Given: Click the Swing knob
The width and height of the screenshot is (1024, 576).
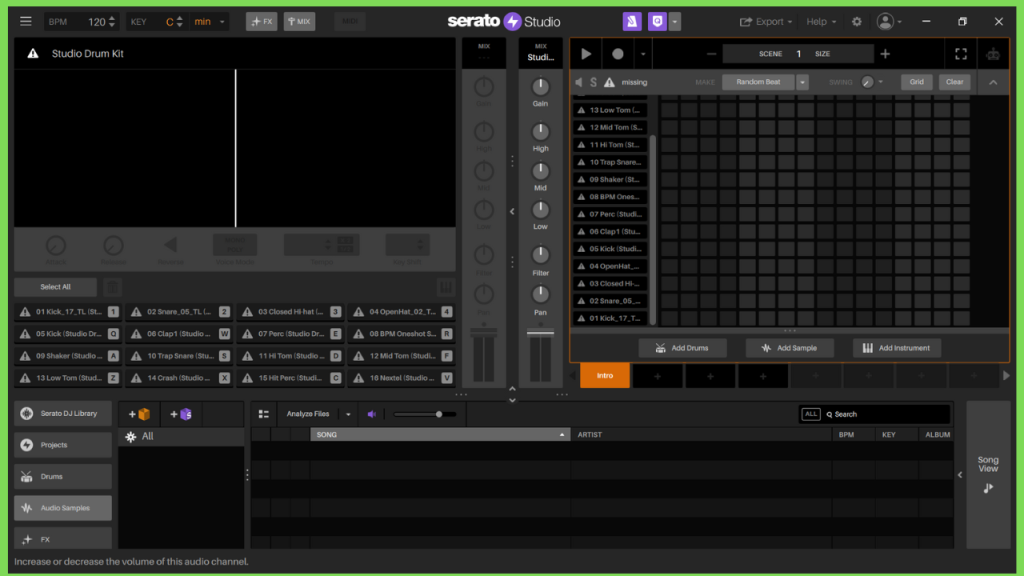Looking at the screenshot, I should point(867,82).
